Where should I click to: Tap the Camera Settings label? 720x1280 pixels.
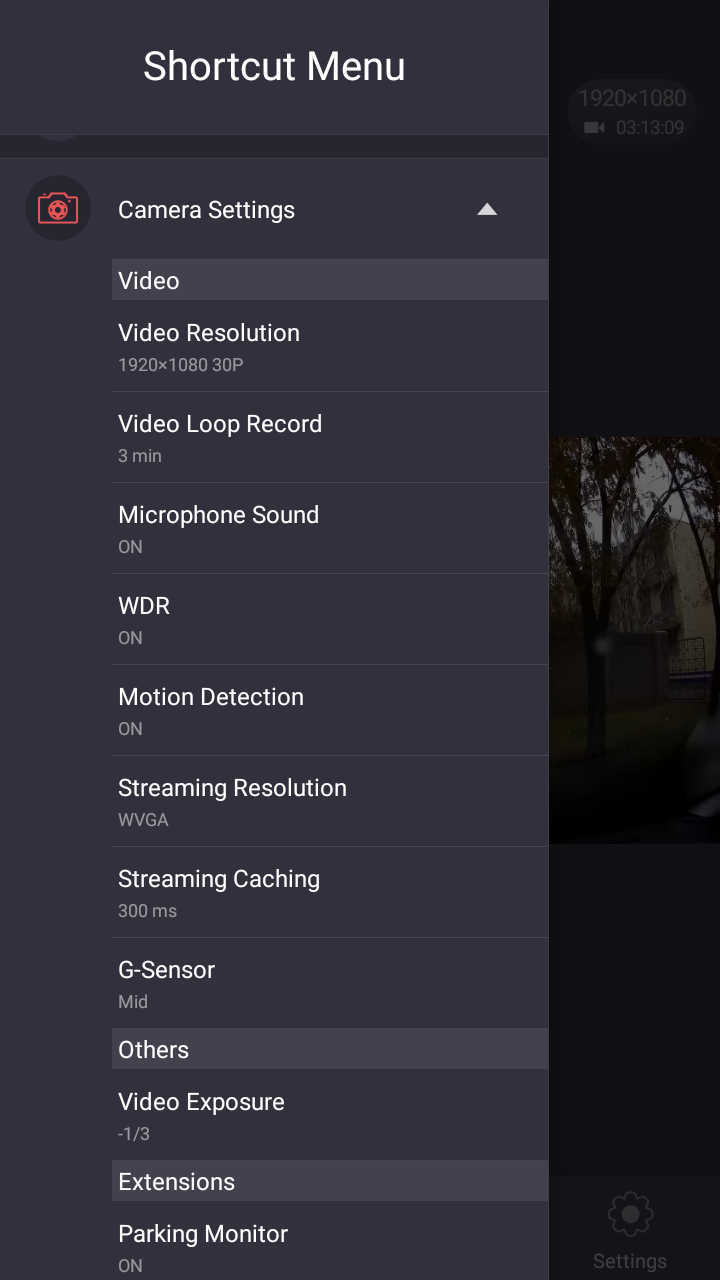coord(207,210)
